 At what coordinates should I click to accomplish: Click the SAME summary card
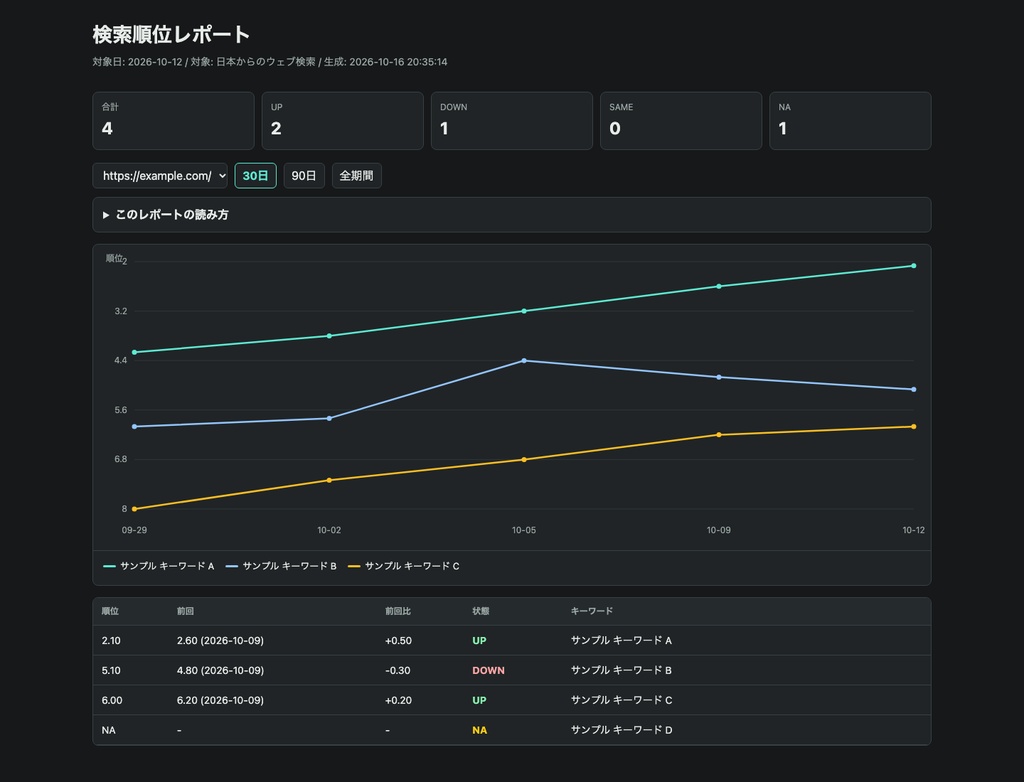coord(680,121)
